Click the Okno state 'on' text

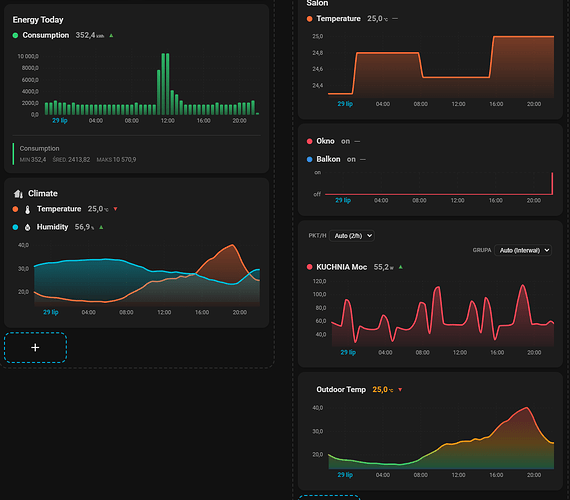click(x=345, y=141)
